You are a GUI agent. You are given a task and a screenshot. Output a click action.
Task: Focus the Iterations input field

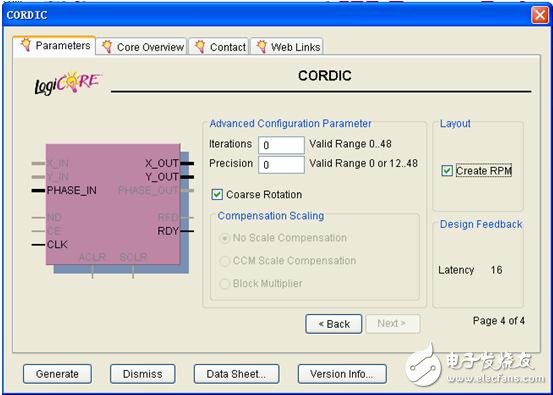[281, 145]
